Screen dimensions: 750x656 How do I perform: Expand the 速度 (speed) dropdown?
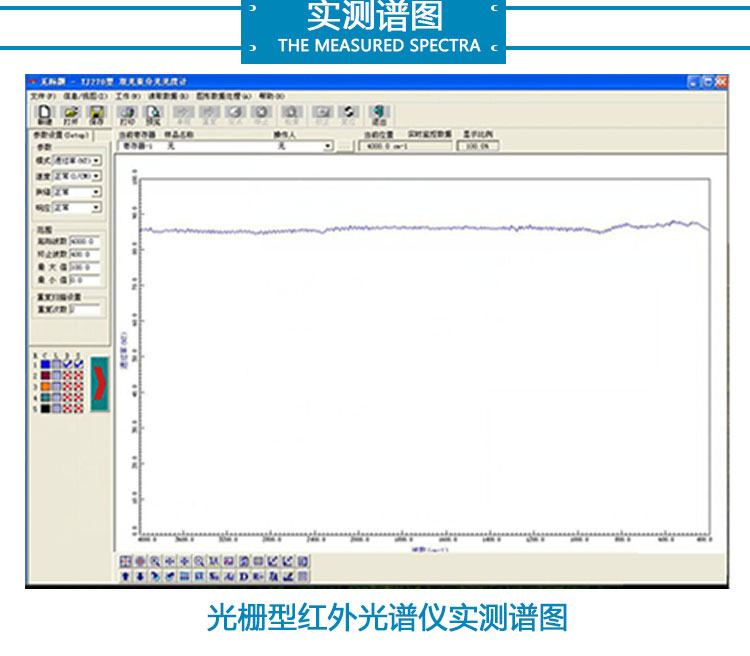(x=96, y=176)
